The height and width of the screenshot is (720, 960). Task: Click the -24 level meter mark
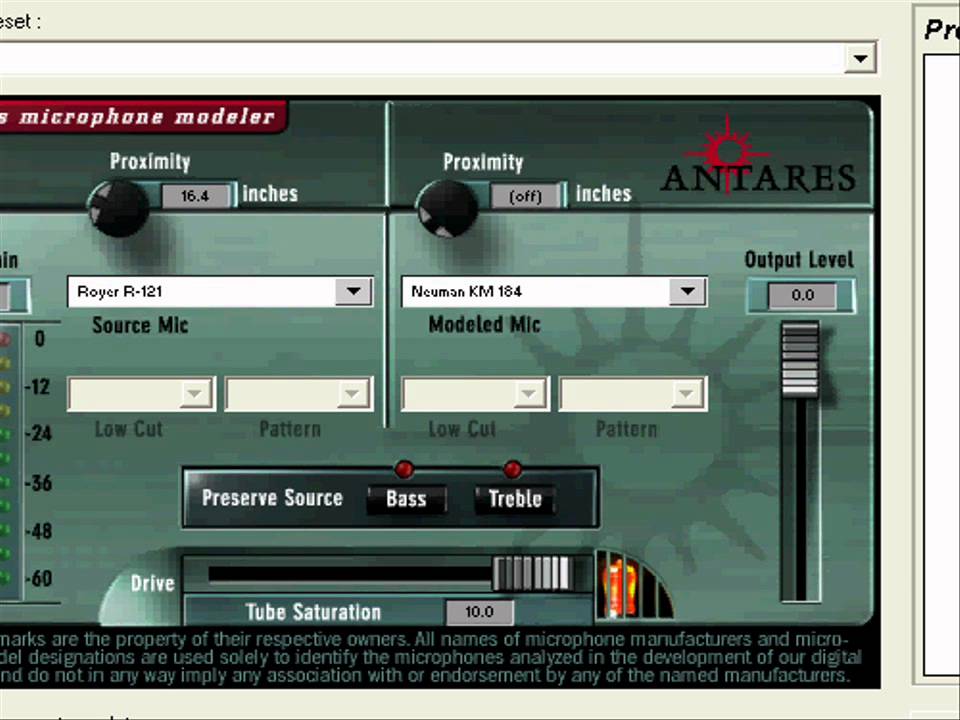coord(38,433)
